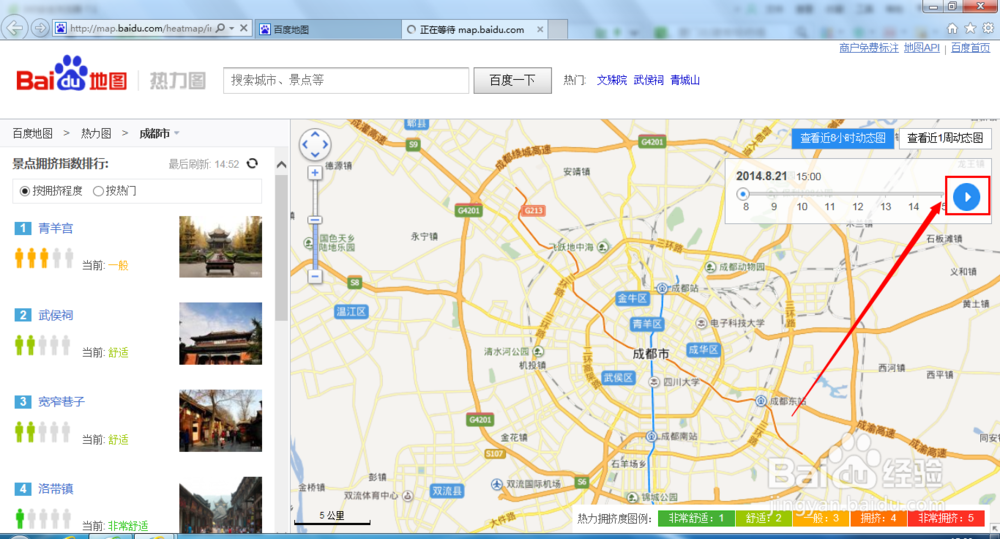Image resolution: width=1000 pixels, height=539 pixels.
Task: Click the side panel vertical scrollbar
Action: pos(281,247)
